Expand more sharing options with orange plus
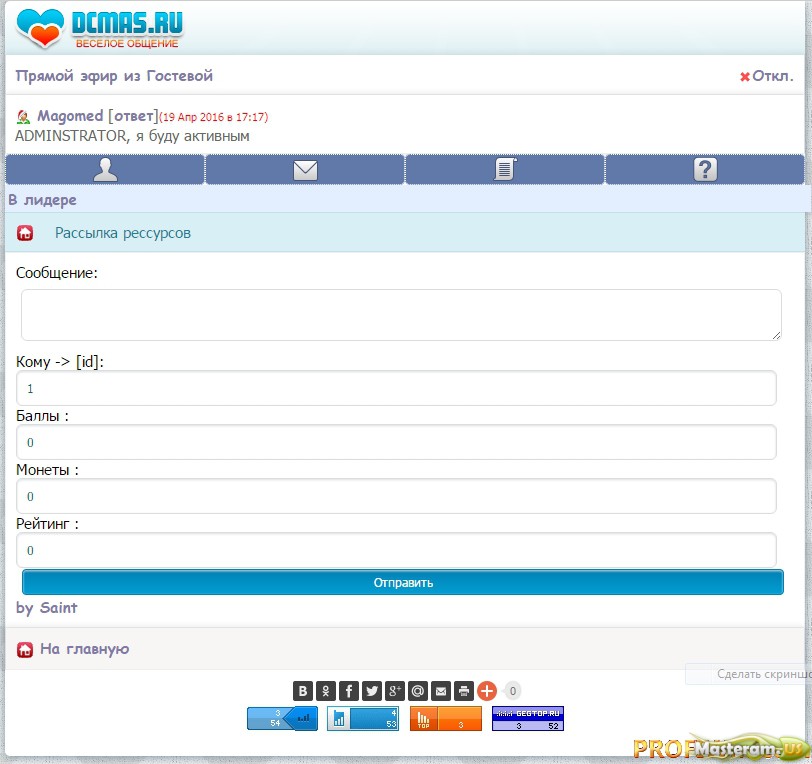 487,691
